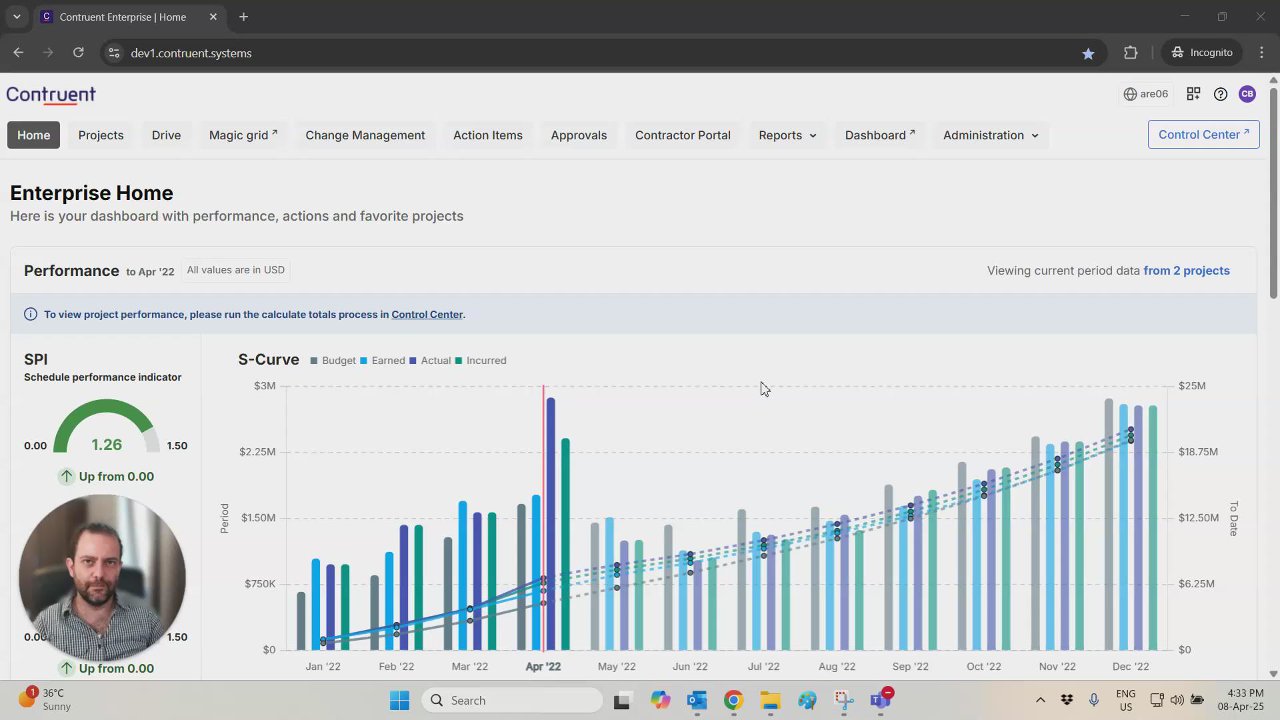The width and height of the screenshot is (1280, 720).
Task: Open network, volume and battery quick settings
Action: click(1177, 700)
